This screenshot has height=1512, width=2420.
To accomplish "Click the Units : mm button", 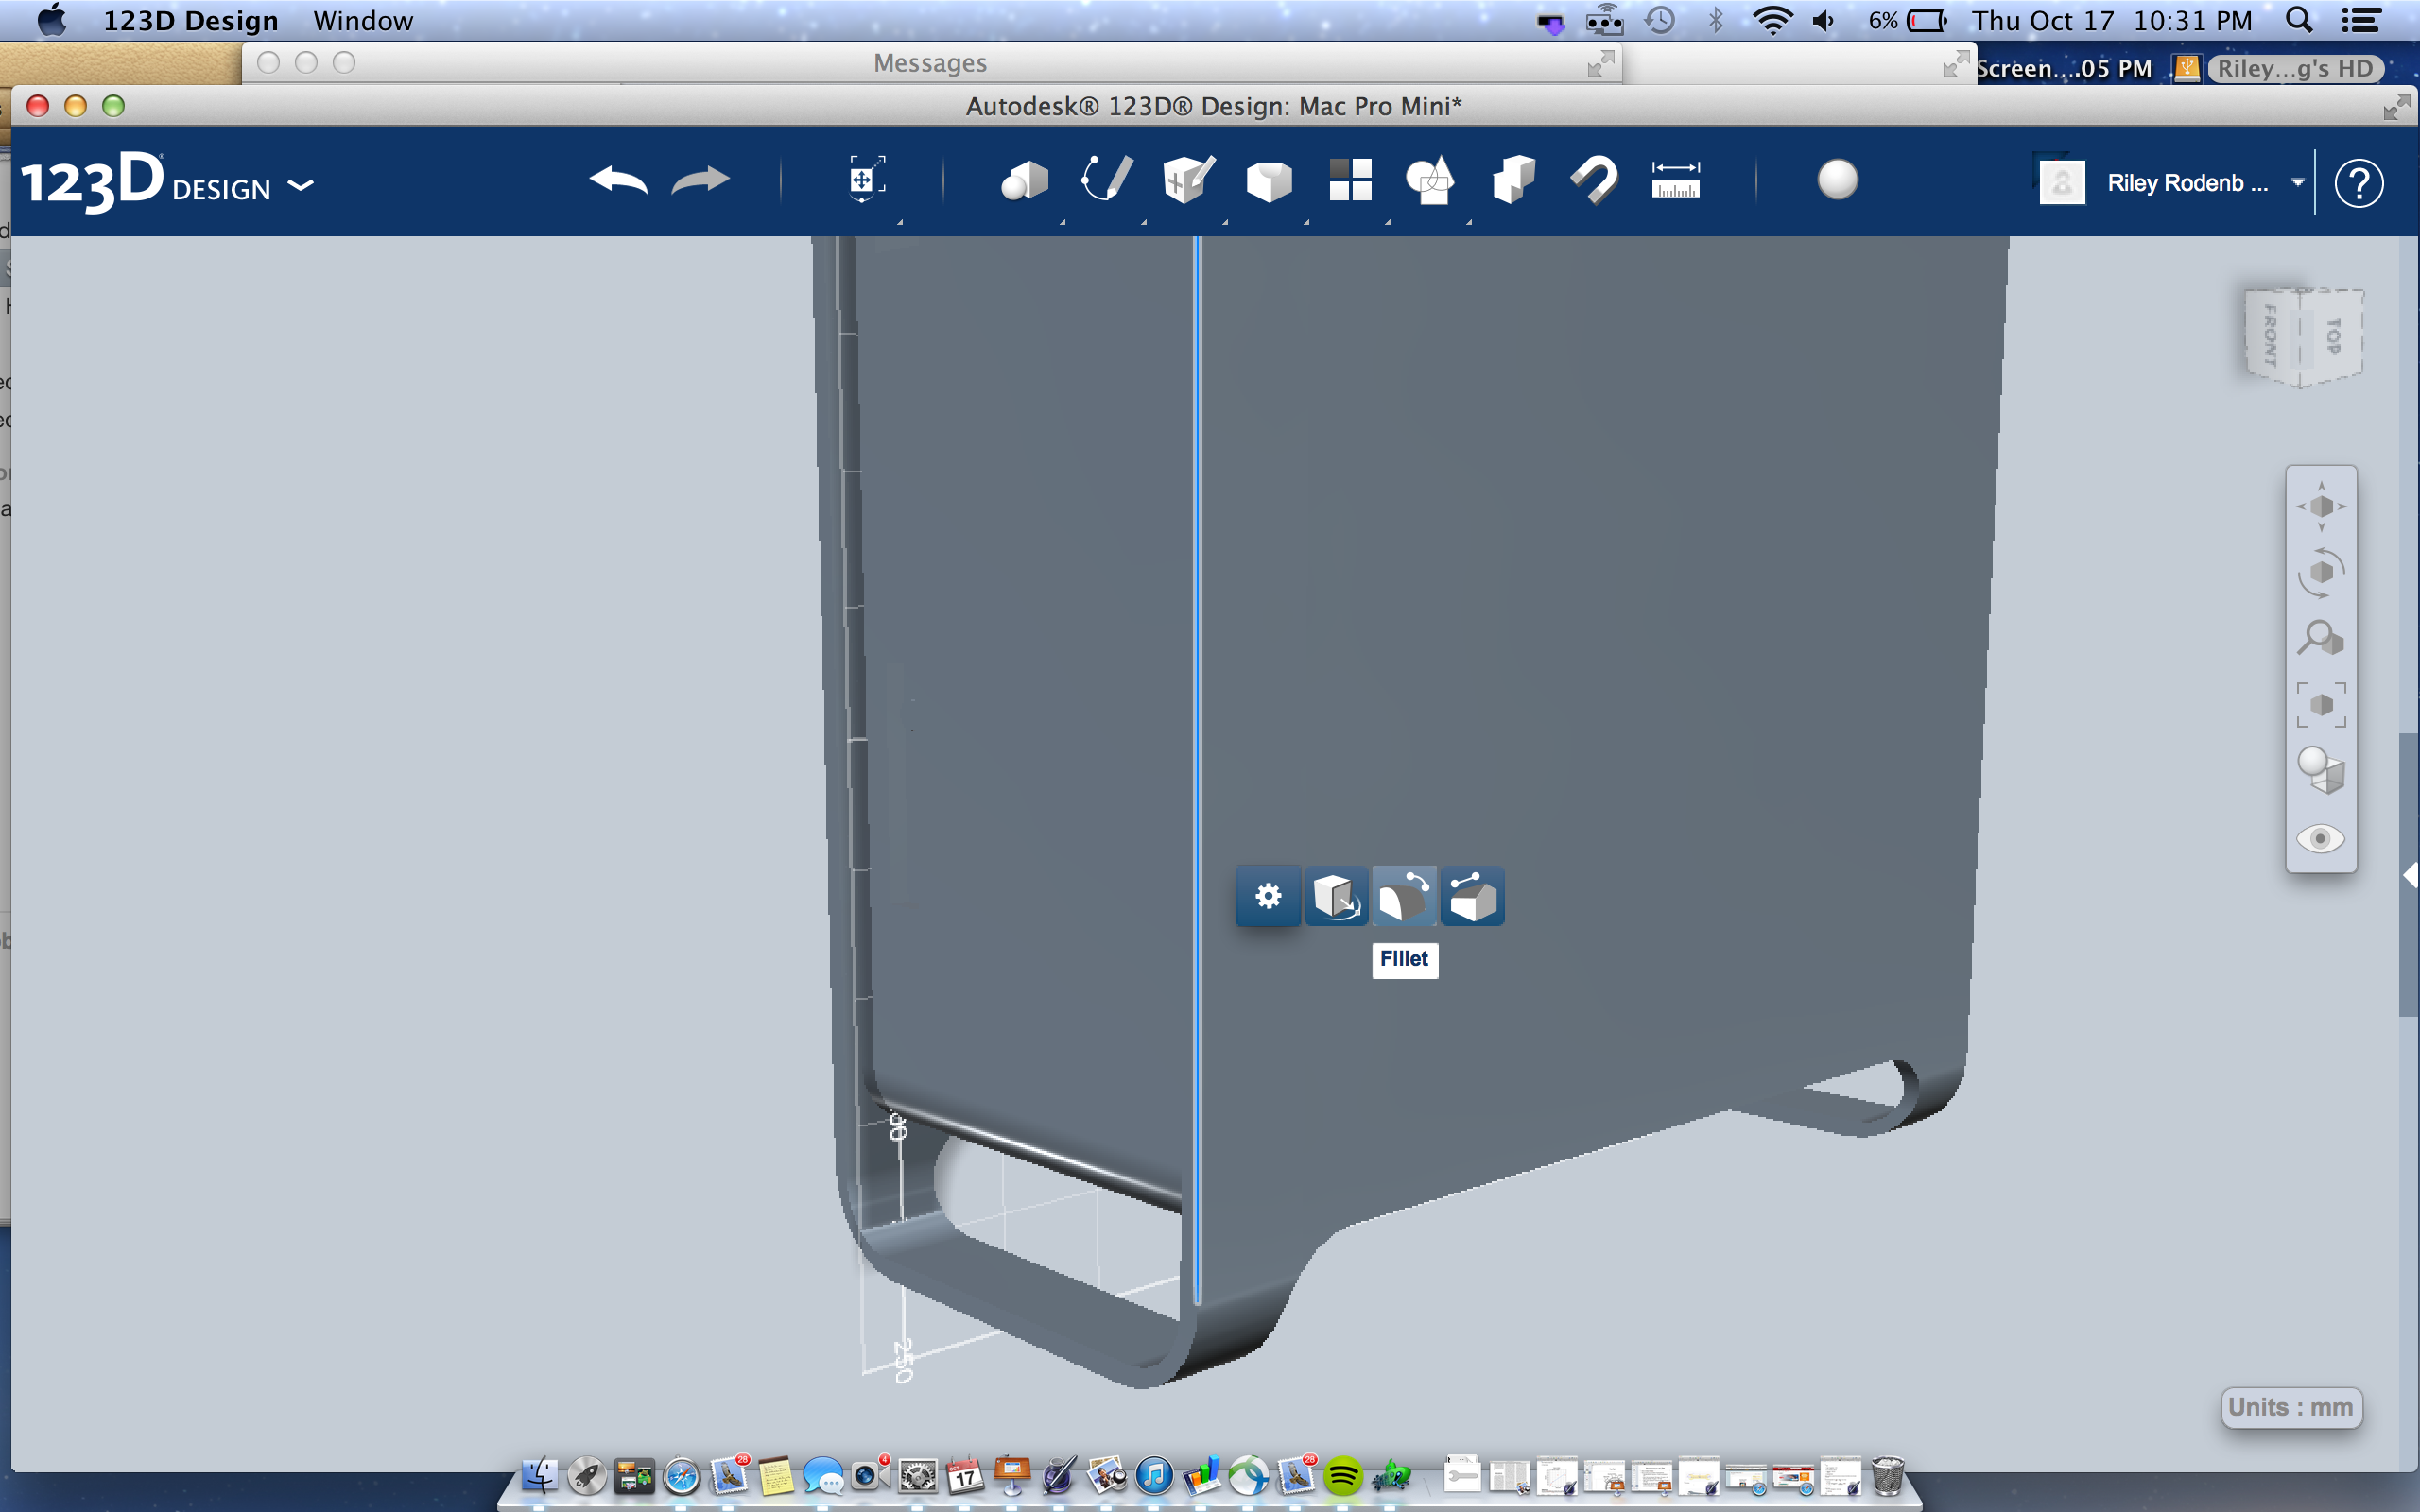I will click(x=2292, y=1407).
